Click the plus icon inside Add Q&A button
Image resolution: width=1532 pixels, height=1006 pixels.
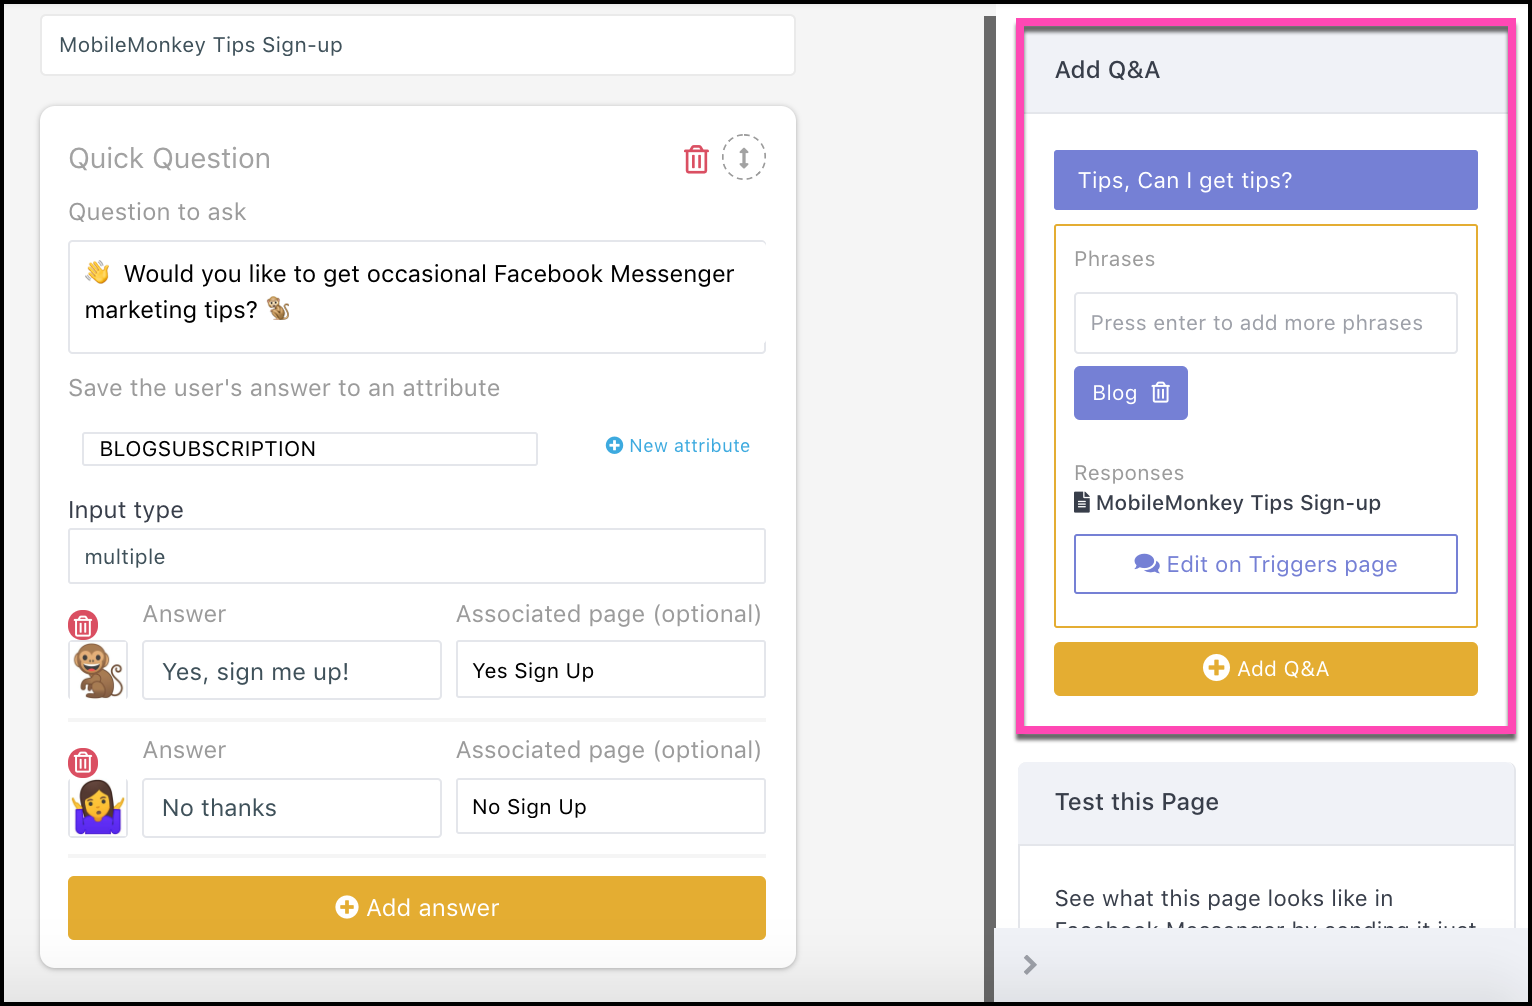(x=1216, y=668)
